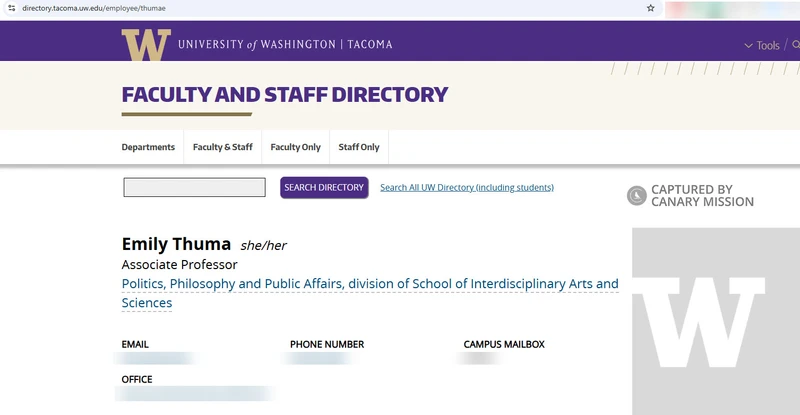Expand the Tools dropdown menu
800x415 pixels.
tap(762, 45)
